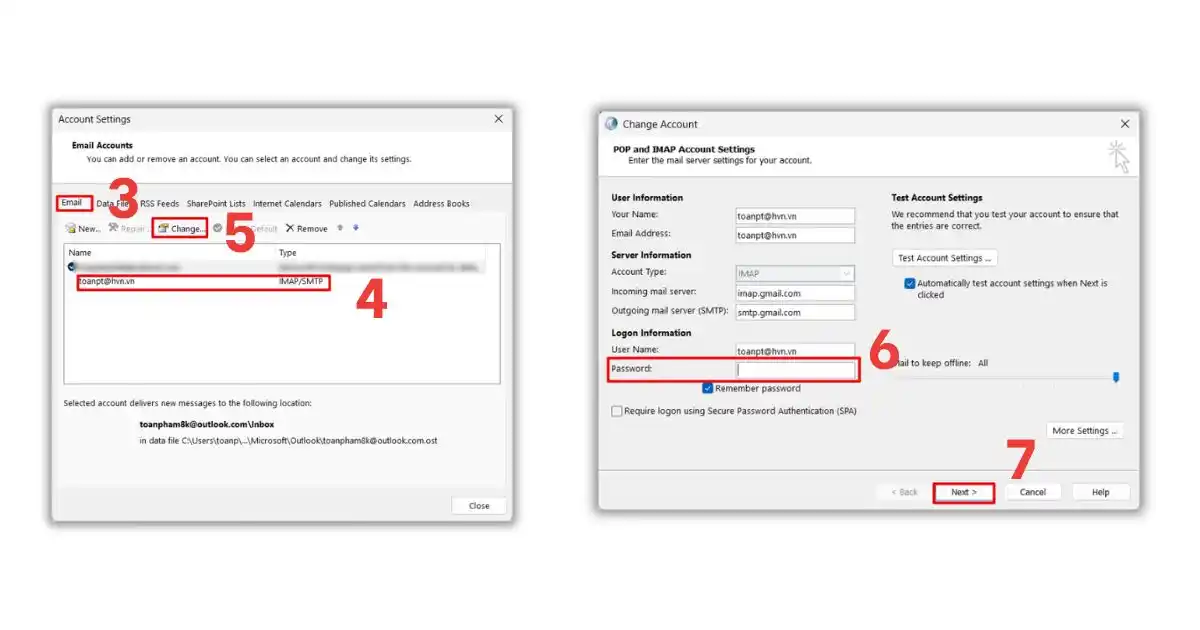Open the Email tab
Viewport: 1200px width, 630px height.
(72, 203)
